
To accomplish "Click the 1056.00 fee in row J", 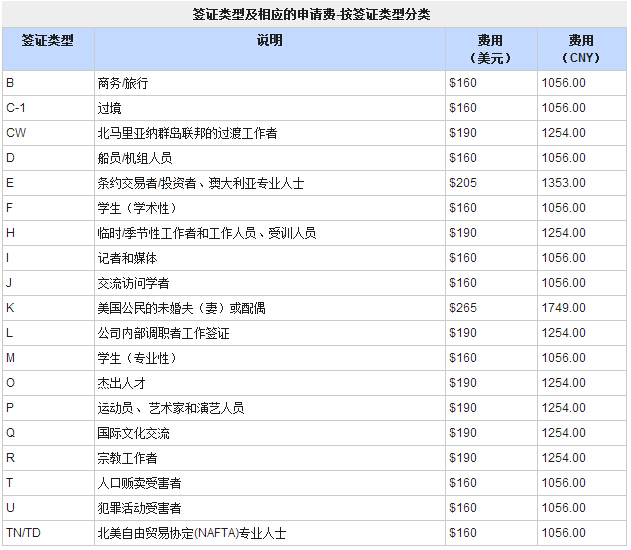I will coord(582,283).
